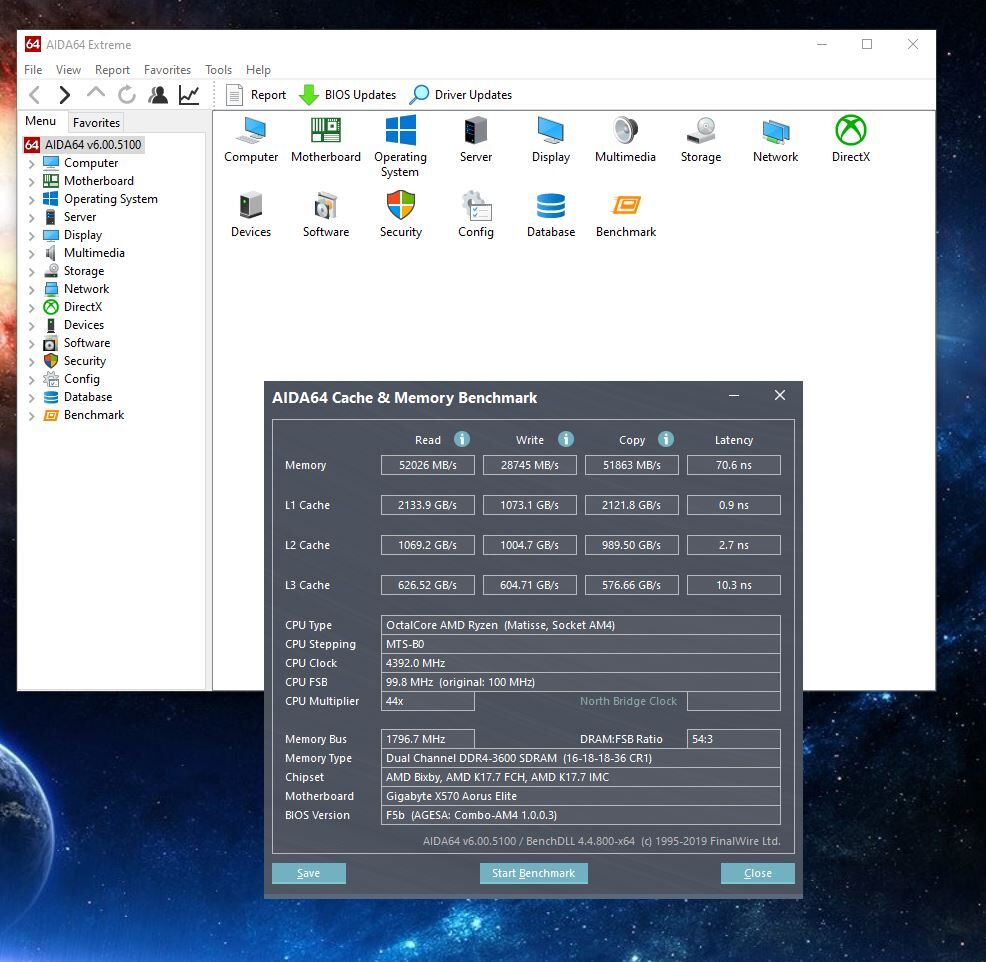Image resolution: width=986 pixels, height=962 pixels.
Task: Open the Software category icon
Action: (326, 214)
